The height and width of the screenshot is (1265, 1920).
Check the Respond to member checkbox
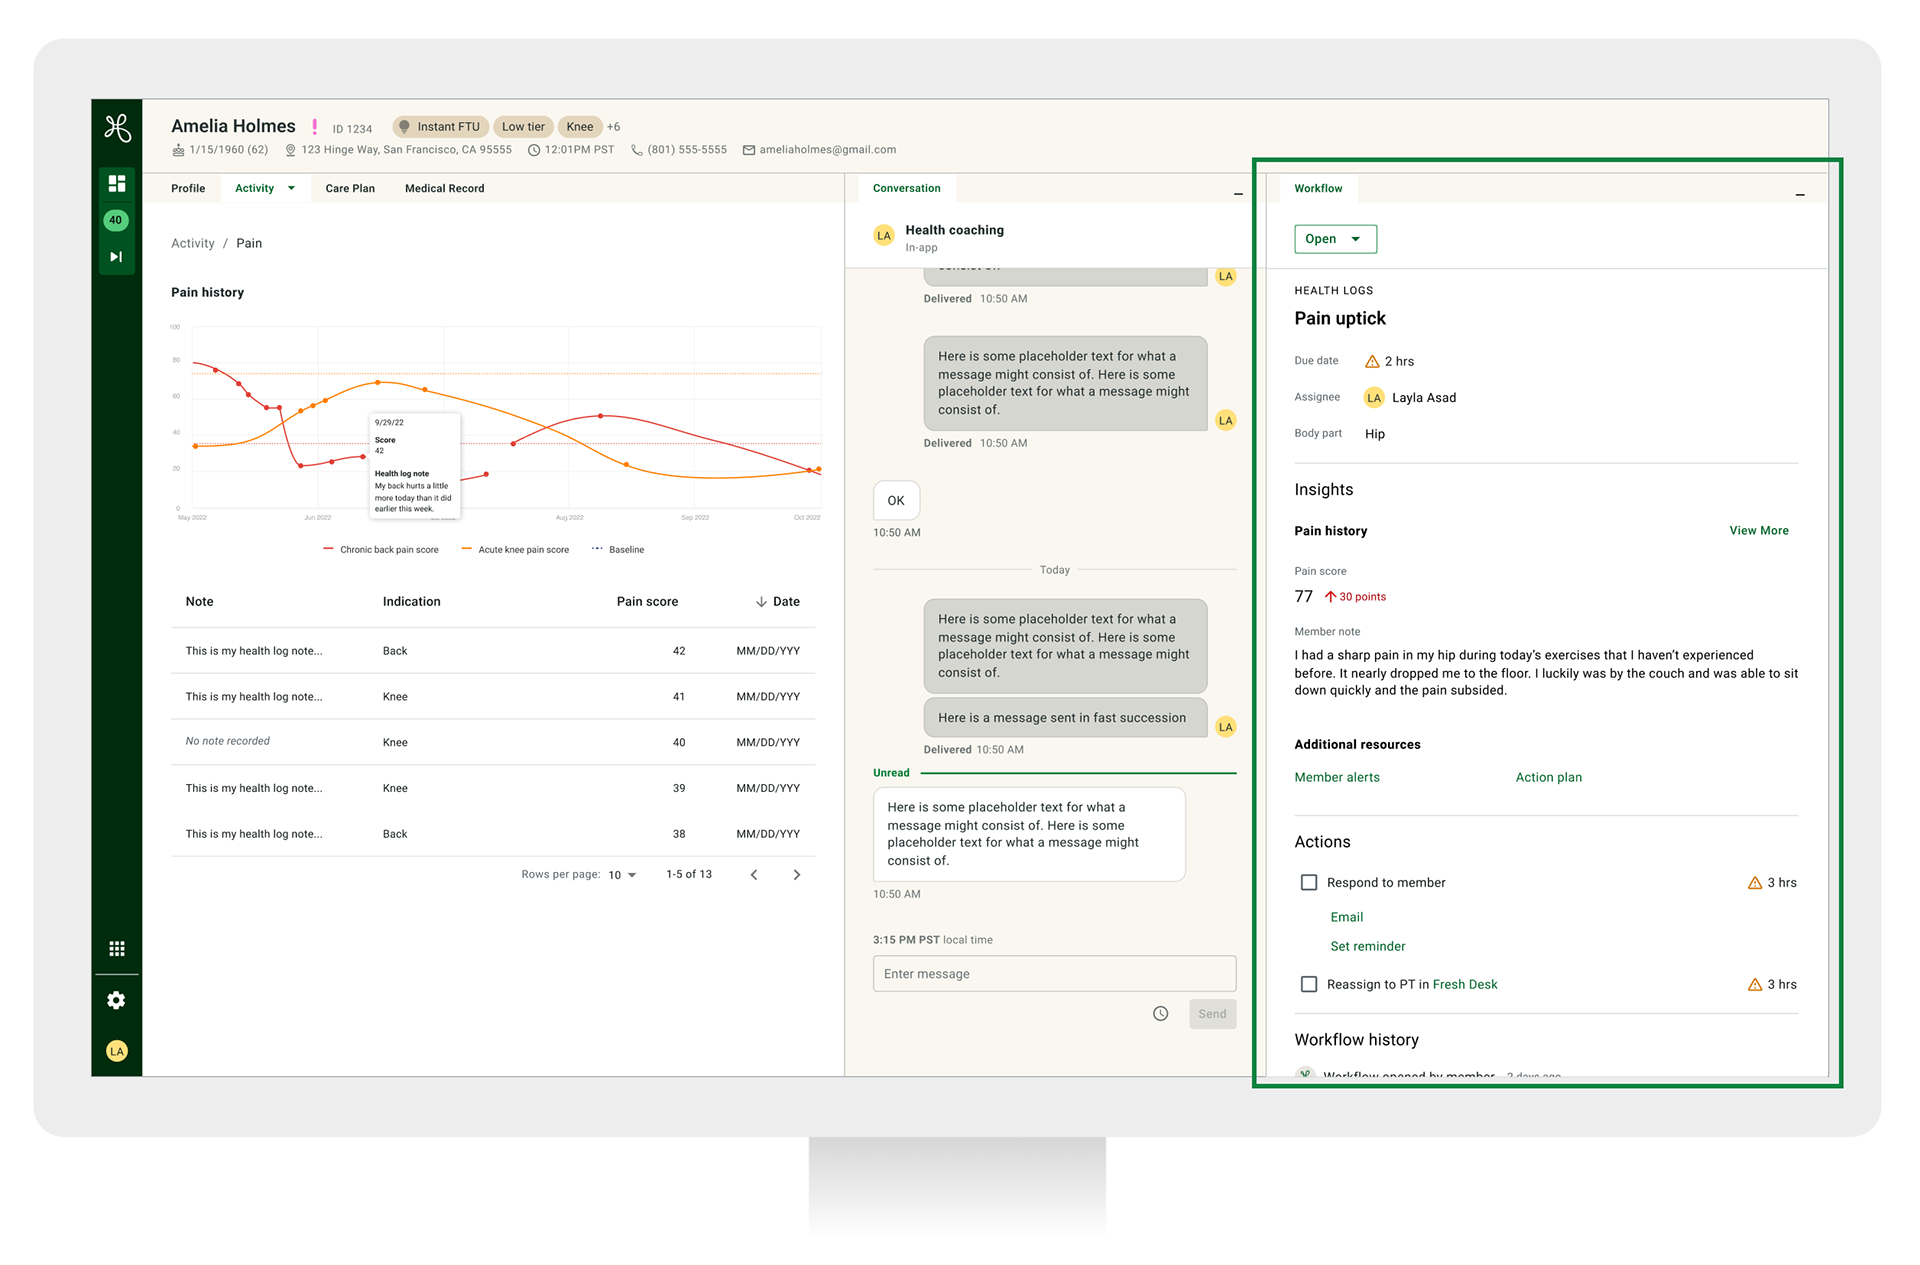1308,882
